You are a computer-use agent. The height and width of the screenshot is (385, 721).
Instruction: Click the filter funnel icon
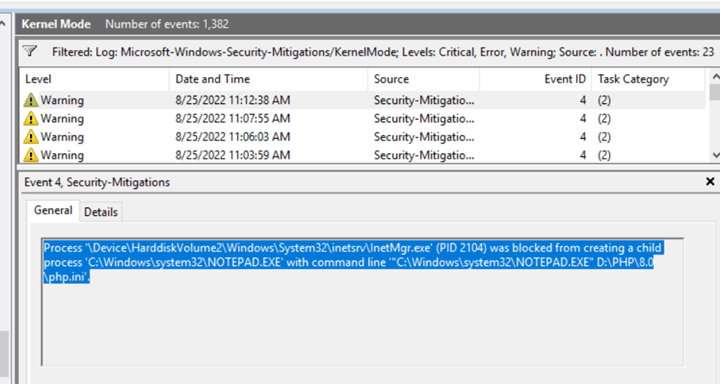(x=30, y=51)
